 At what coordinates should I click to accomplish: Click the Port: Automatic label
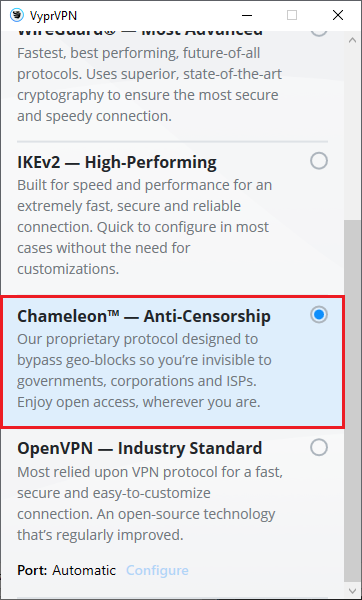coord(67,571)
